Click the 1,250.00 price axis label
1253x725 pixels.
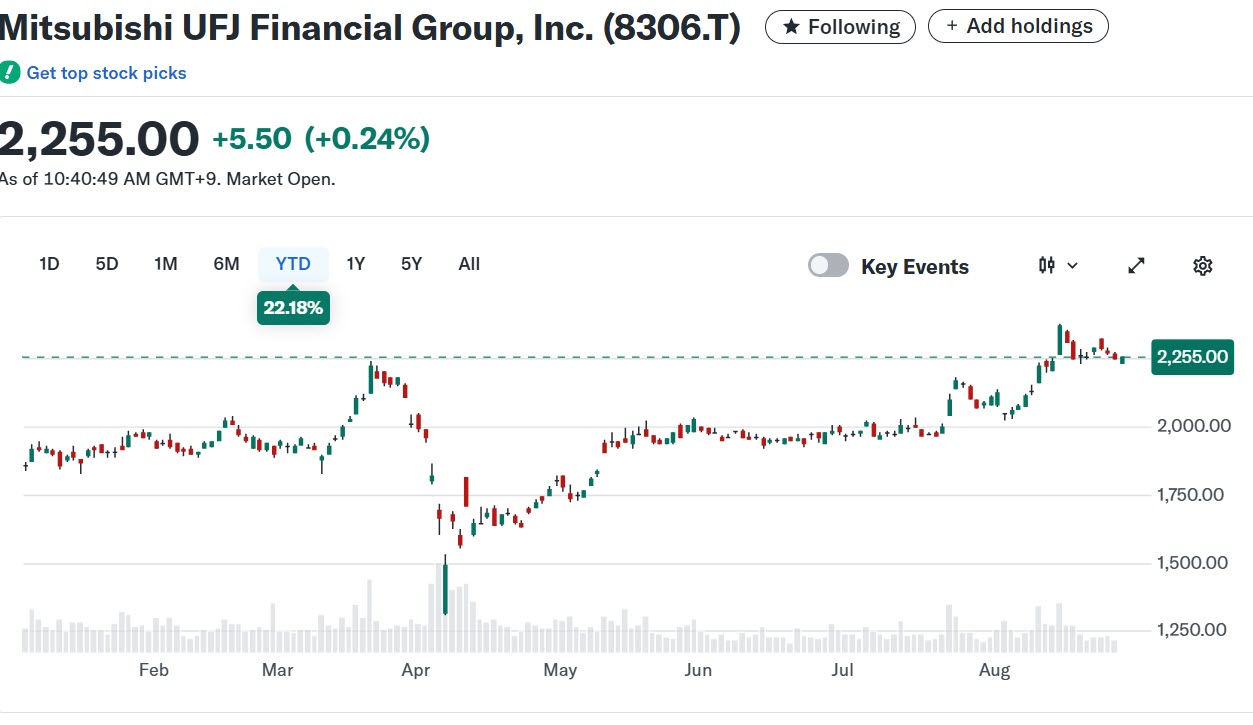point(1189,630)
